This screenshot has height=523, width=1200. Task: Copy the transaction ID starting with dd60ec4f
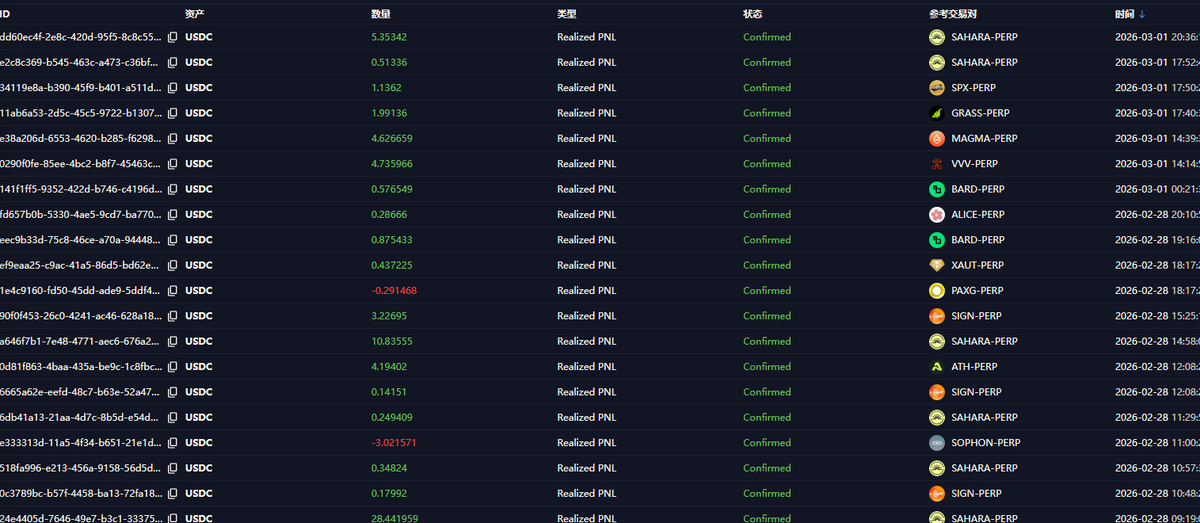click(173, 37)
